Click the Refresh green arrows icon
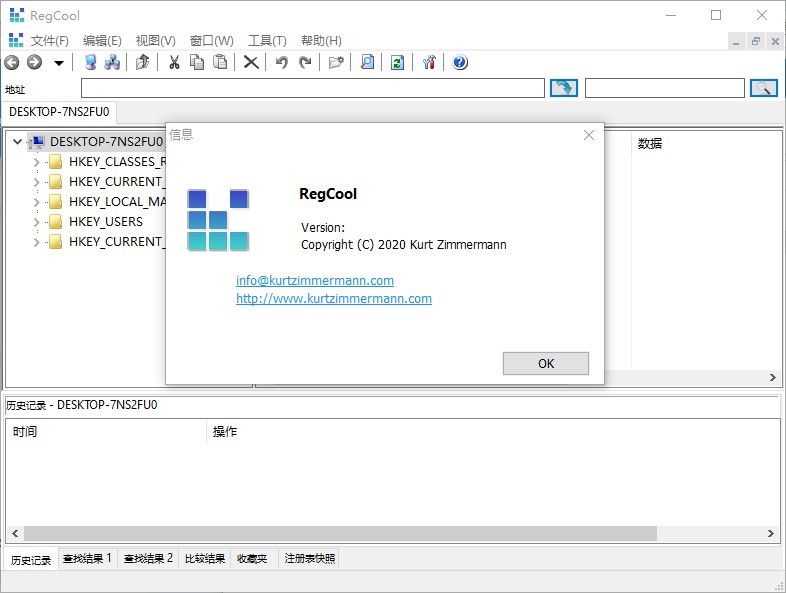This screenshot has width=786, height=593. point(398,62)
